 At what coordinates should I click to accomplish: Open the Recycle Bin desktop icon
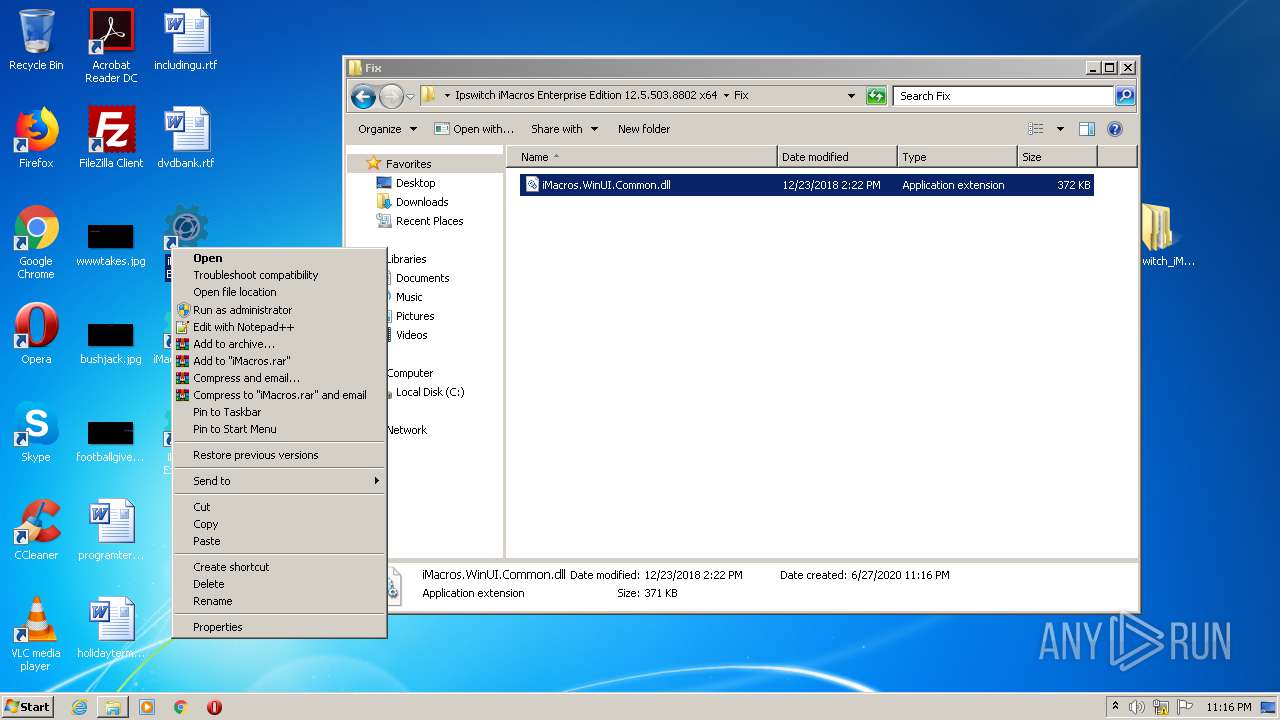(36, 40)
